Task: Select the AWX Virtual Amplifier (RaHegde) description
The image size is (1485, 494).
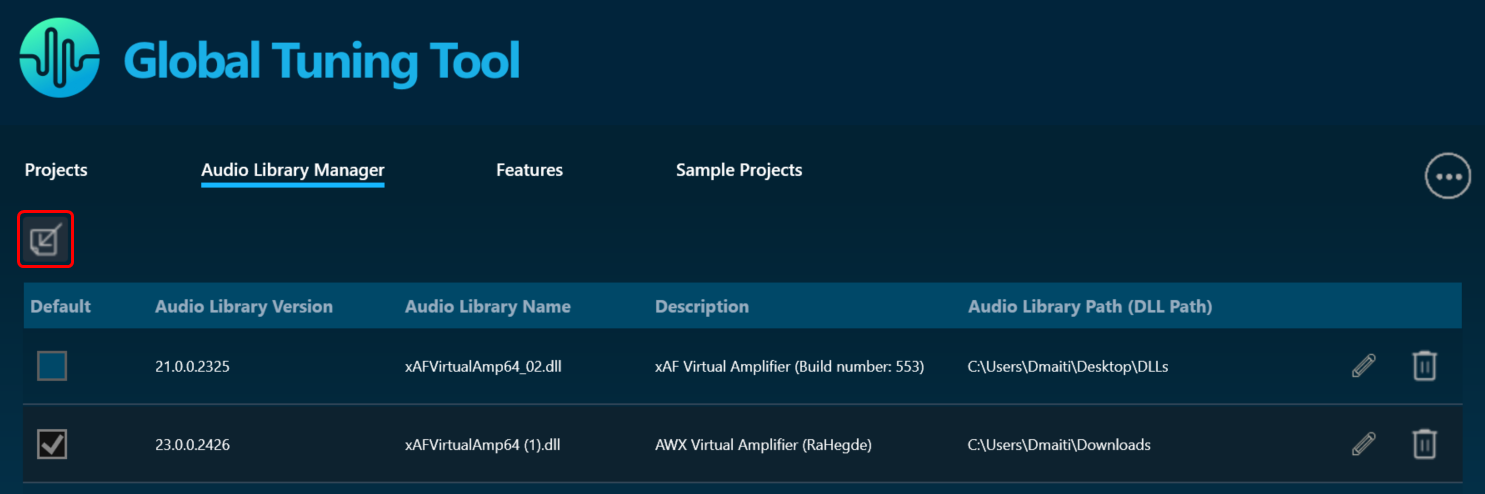Action: [x=763, y=445]
